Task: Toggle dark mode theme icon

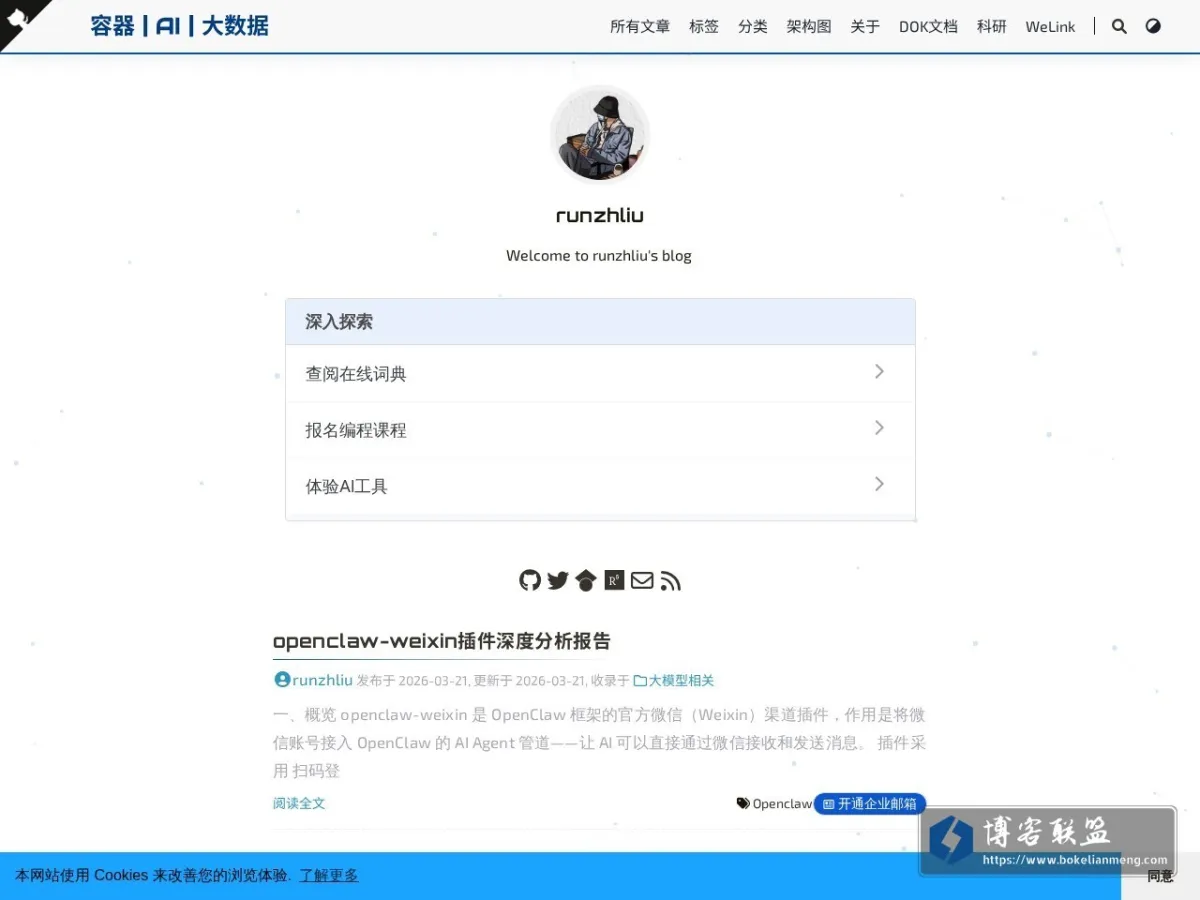Action: click(1153, 26)
